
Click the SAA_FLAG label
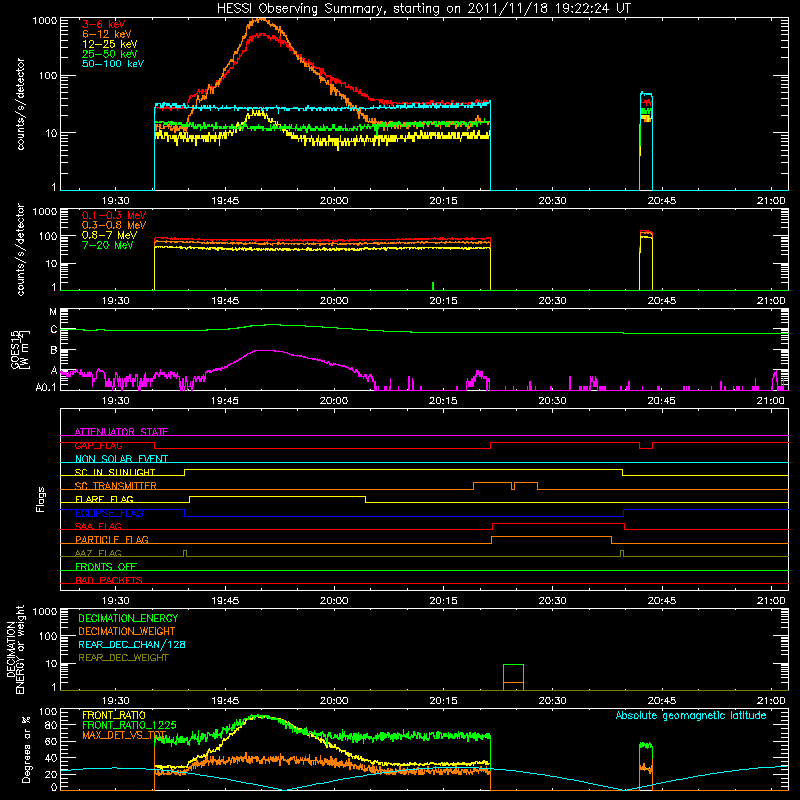pos(98,526)
